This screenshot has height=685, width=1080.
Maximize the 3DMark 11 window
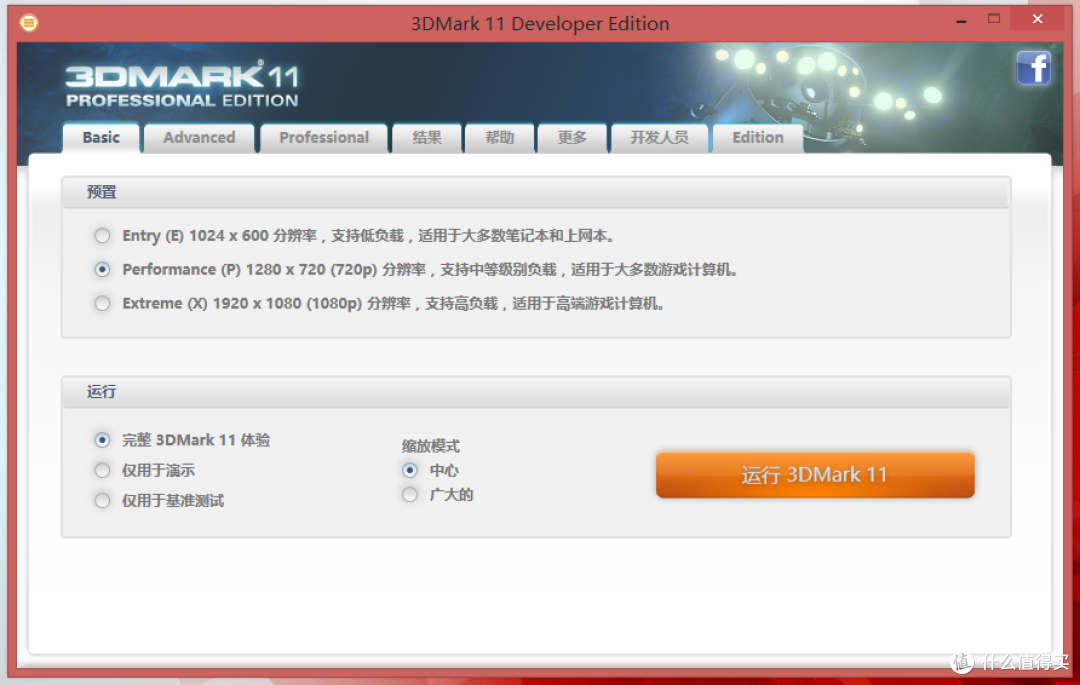point(993,19)
